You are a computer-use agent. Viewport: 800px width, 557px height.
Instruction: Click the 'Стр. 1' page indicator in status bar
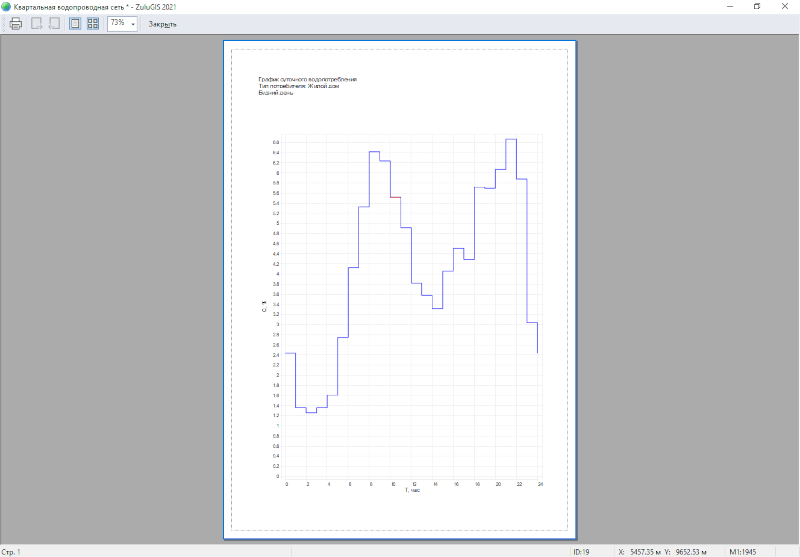point(11,551)
